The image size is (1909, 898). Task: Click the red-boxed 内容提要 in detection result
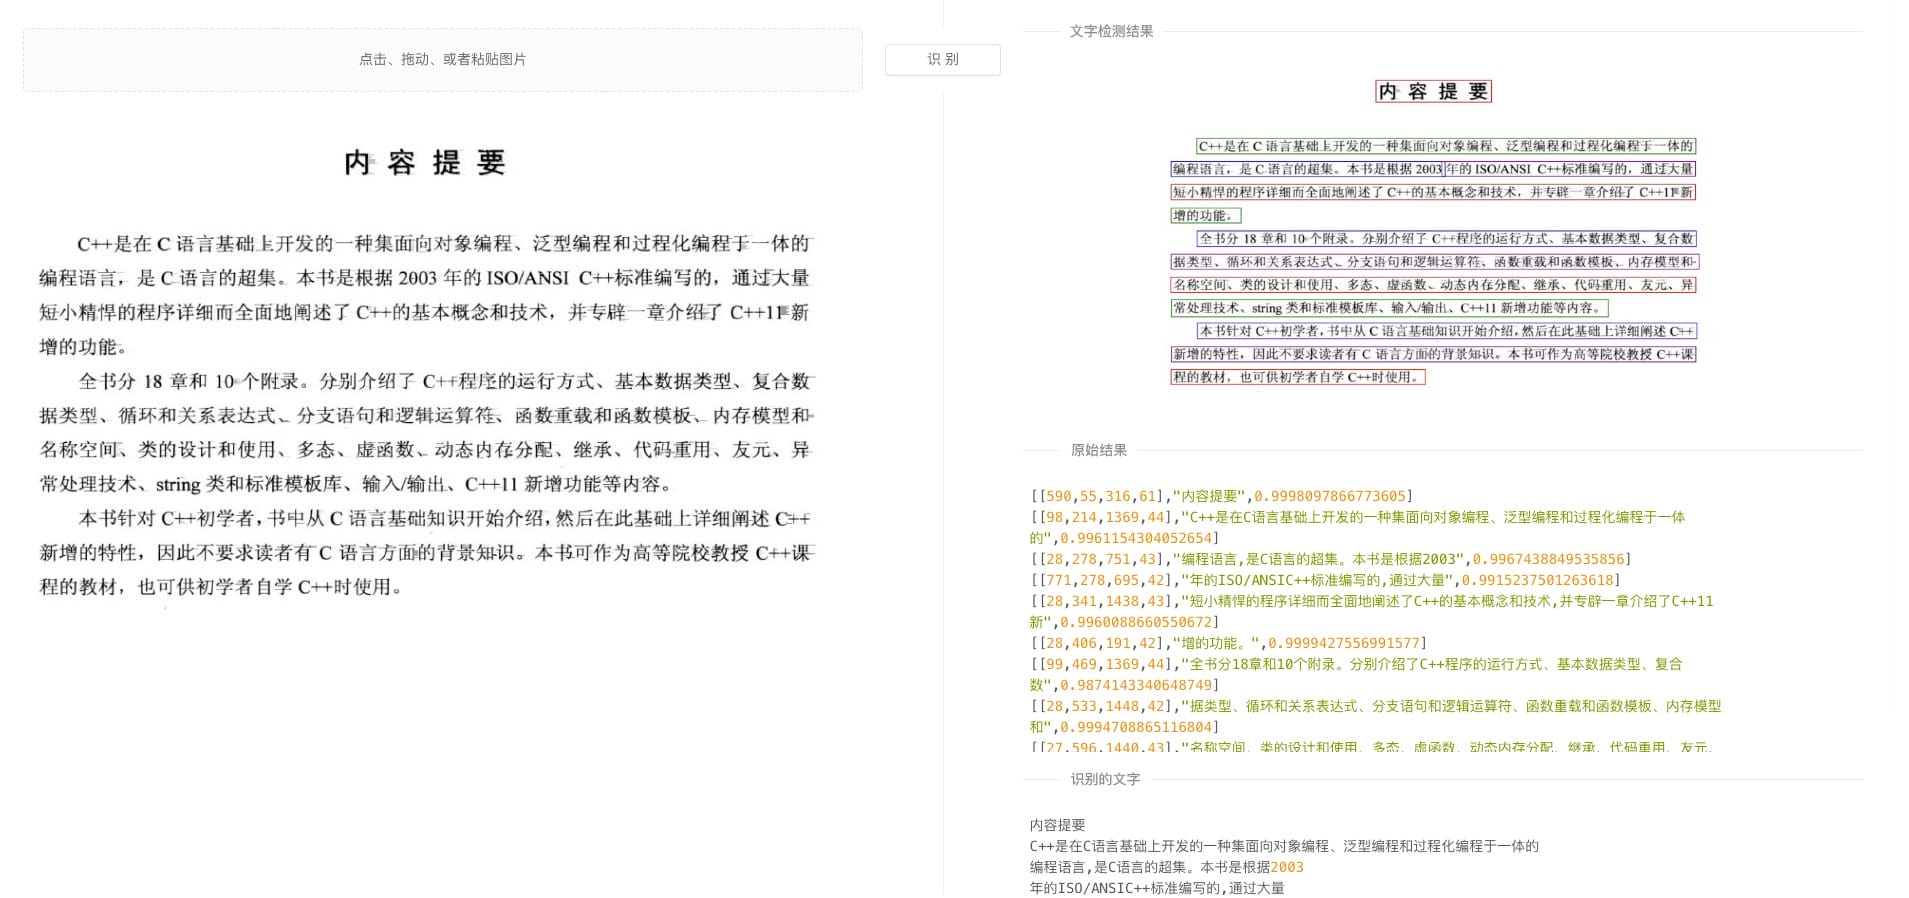pyautogui.click(x=1433, y=92)
